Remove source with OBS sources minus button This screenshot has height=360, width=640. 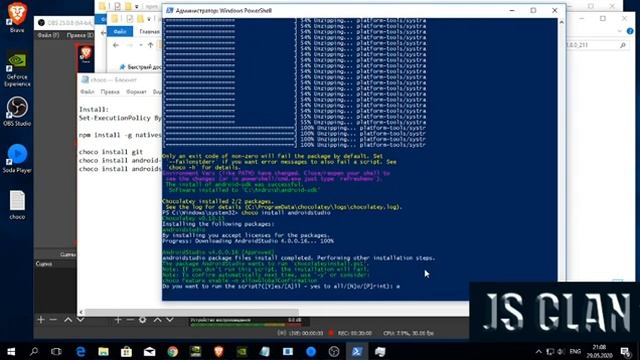click(130, 320)
